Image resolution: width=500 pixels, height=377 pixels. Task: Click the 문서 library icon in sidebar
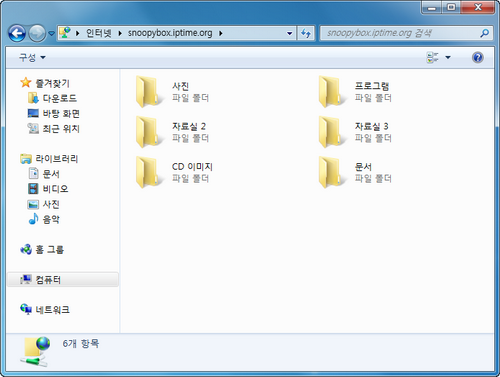point(33,173)
